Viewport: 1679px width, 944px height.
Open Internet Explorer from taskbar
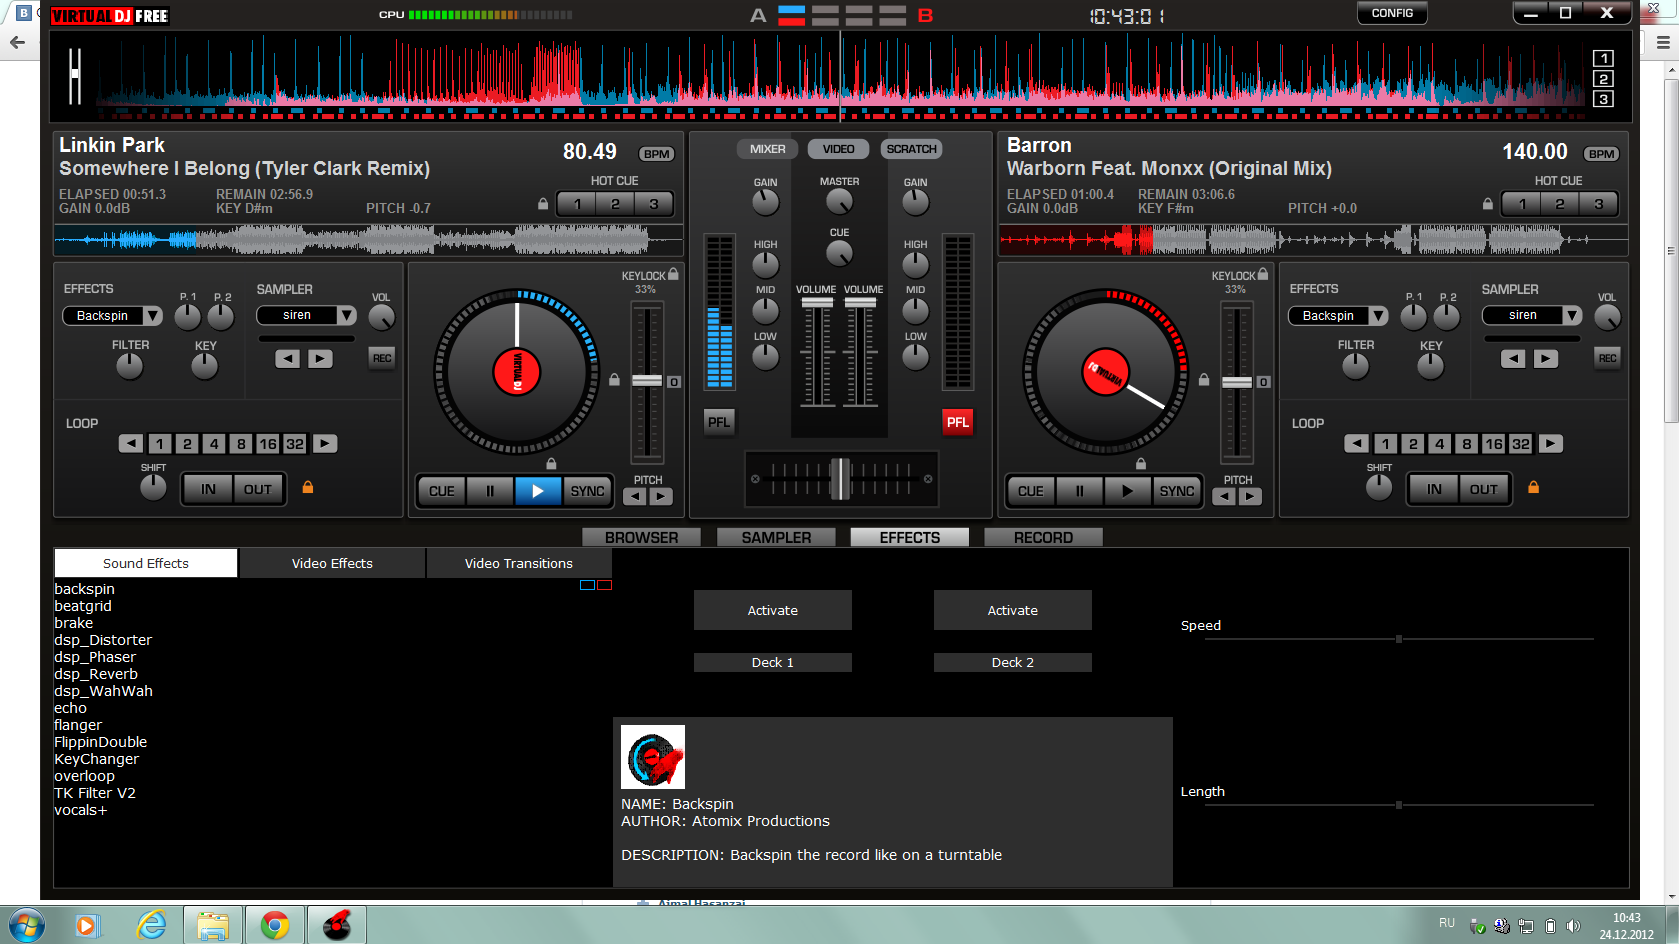[151, 925]
